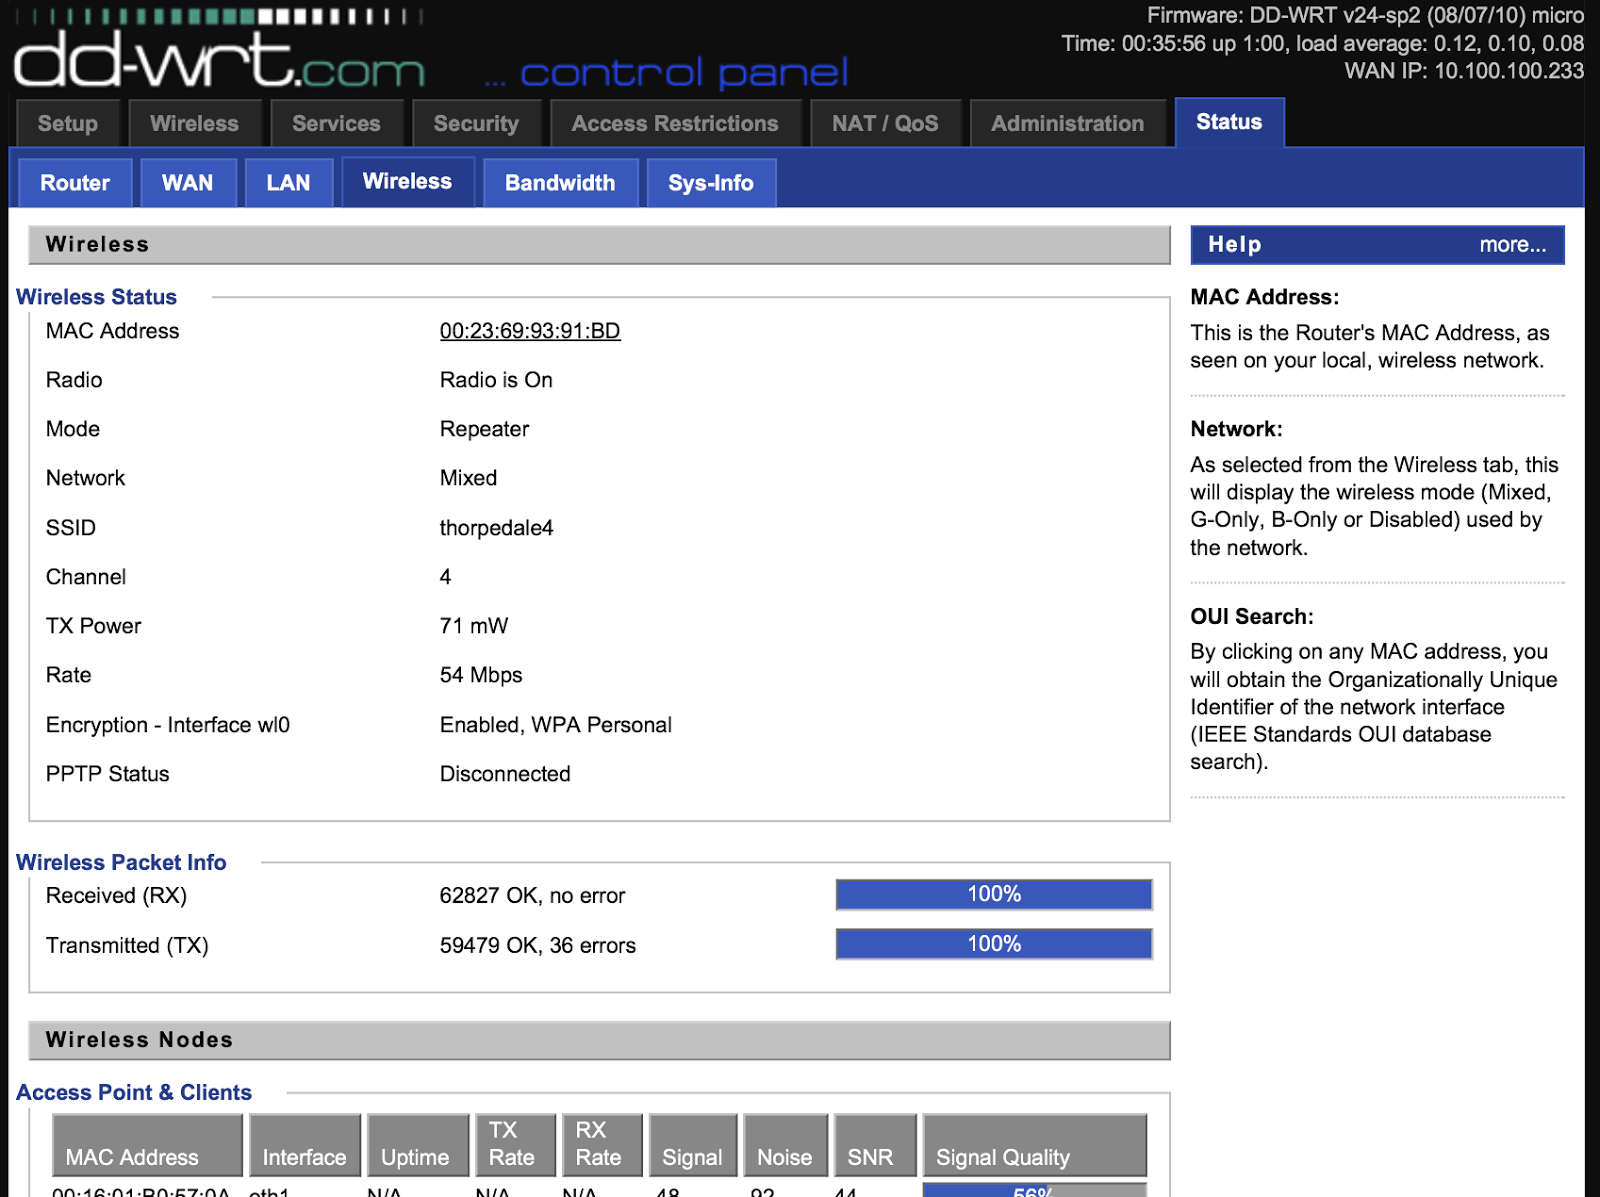This screenshot has height=1197, width=1600.
Task: Click the Signal column header
Action: (693, 1145)
